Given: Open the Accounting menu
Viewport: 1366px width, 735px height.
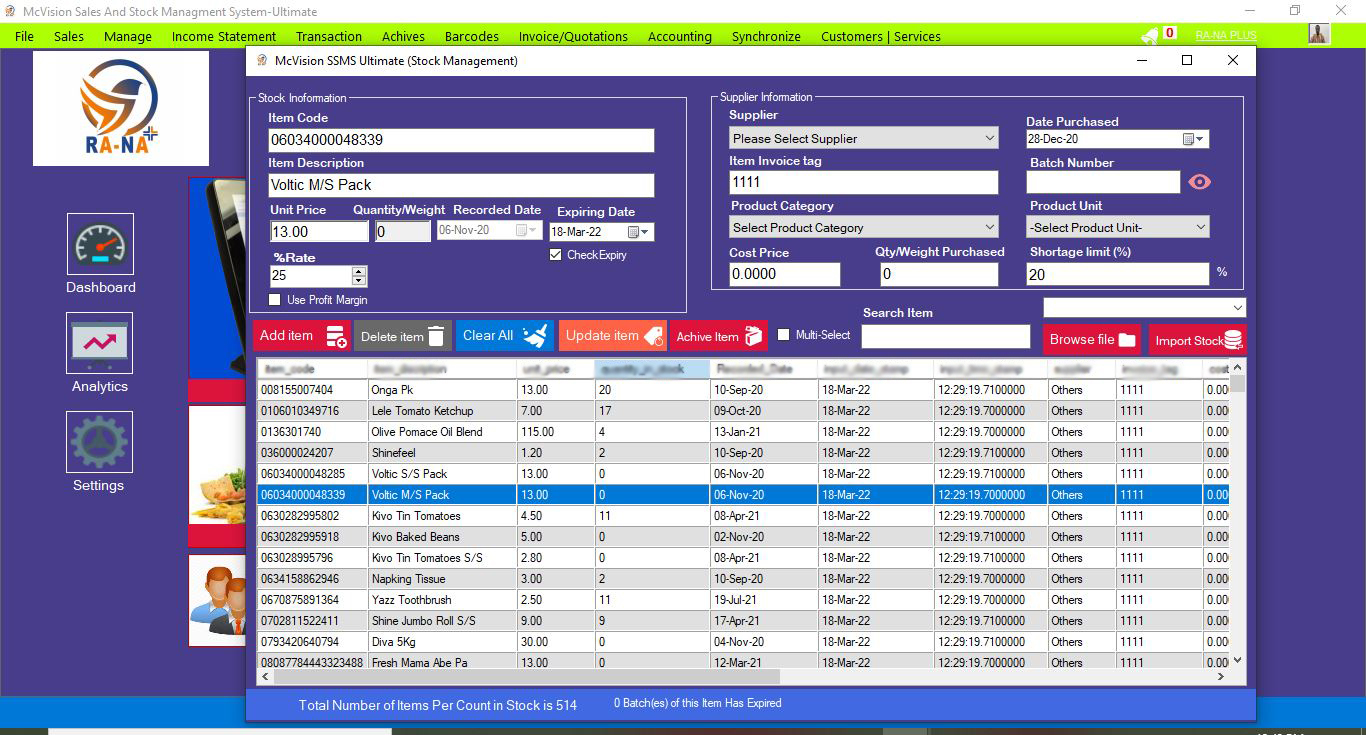Looking at the screenshot, I should point(680,36).
